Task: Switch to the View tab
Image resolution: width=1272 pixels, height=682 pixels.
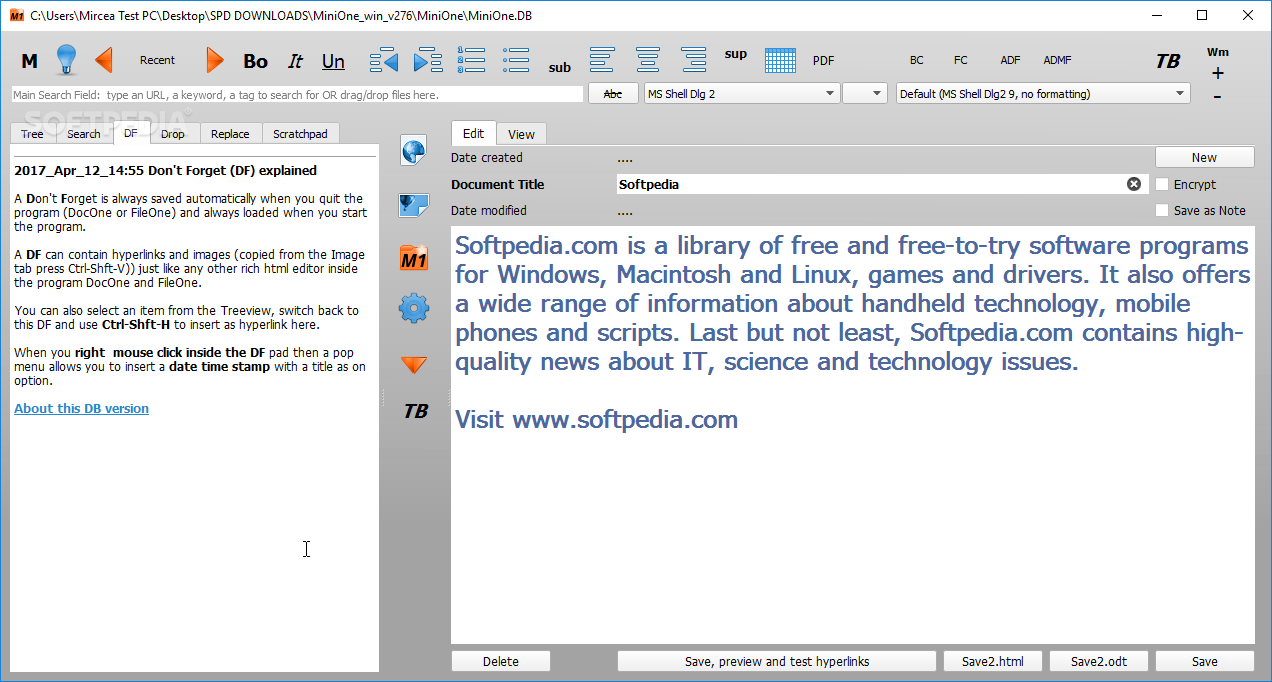Action: click(521, 134)
